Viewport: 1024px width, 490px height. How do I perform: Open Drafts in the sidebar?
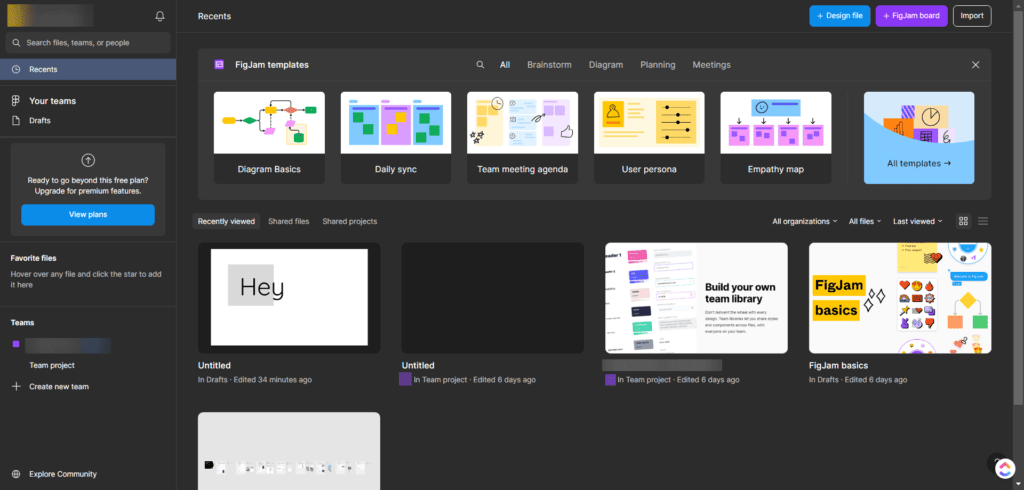point(40,120)
